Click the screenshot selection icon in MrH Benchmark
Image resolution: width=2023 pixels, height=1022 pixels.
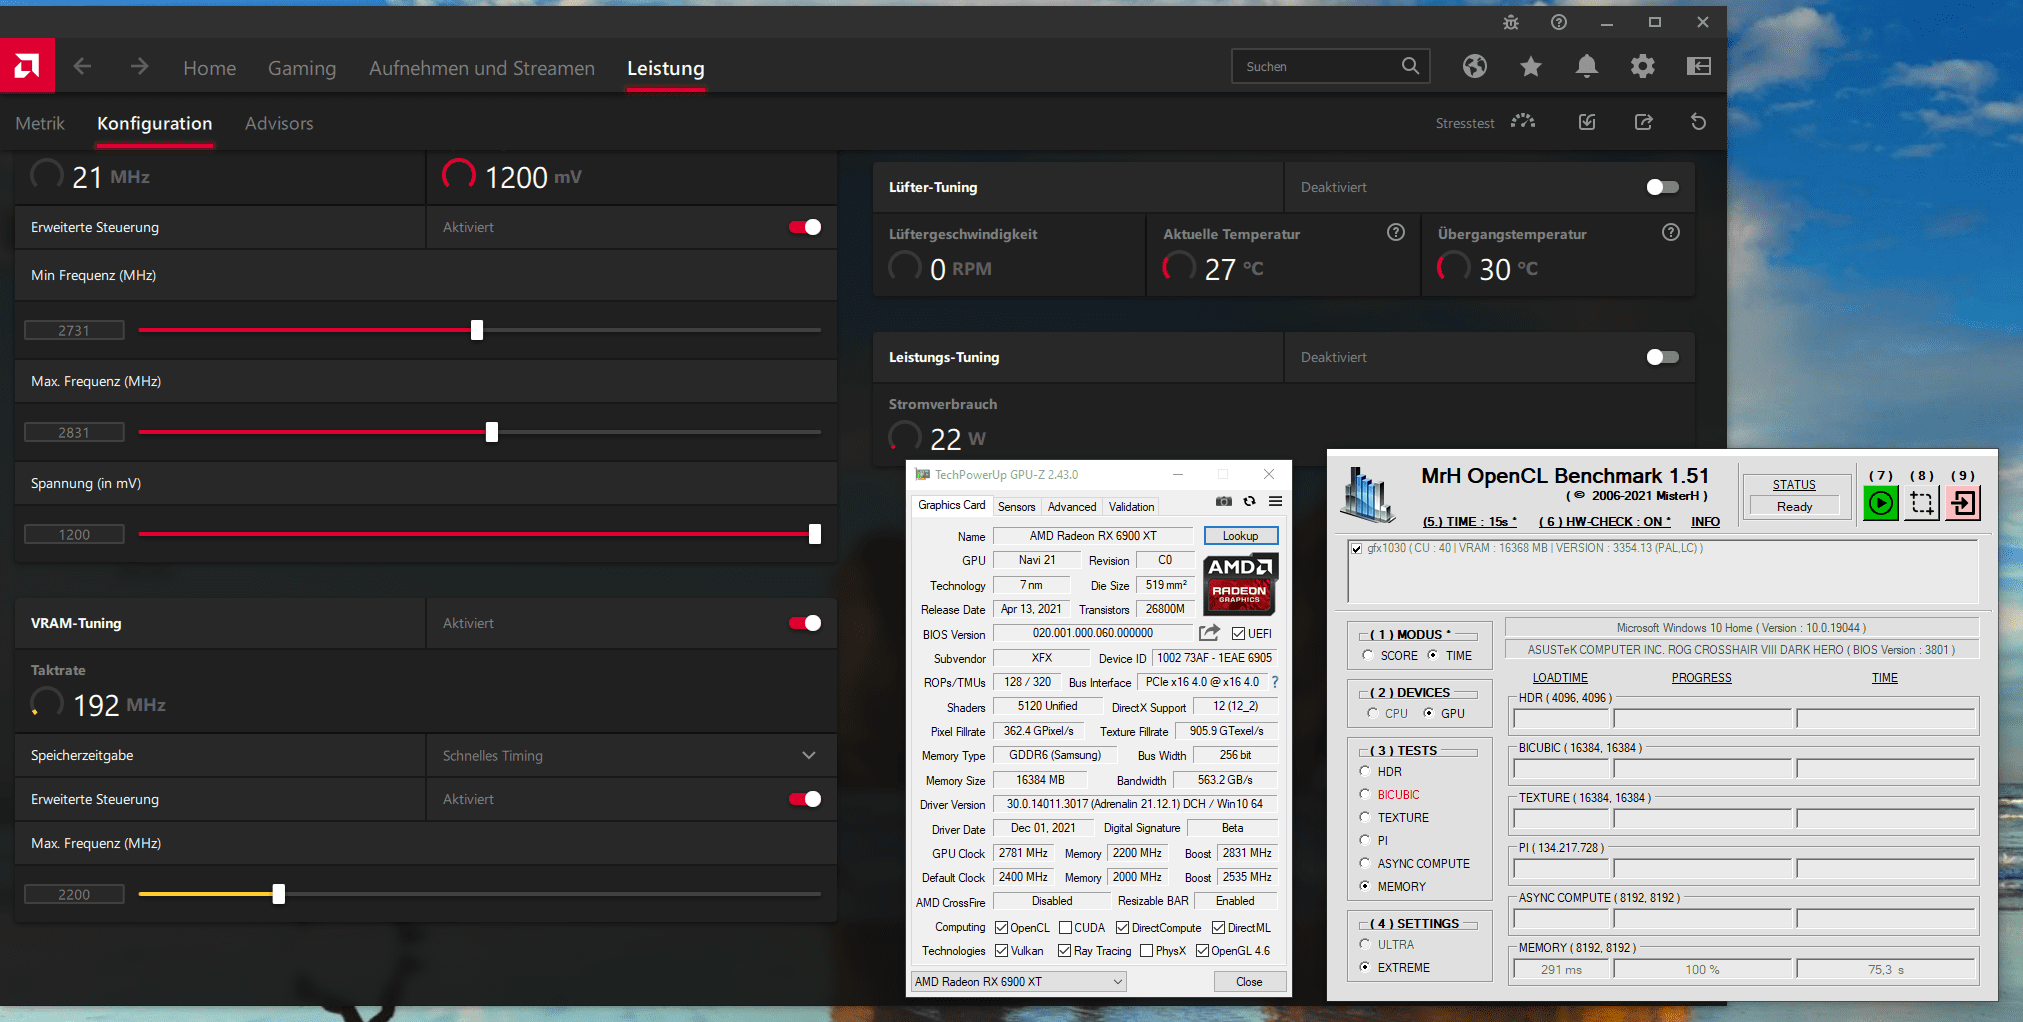click(x=1922, y=503)
